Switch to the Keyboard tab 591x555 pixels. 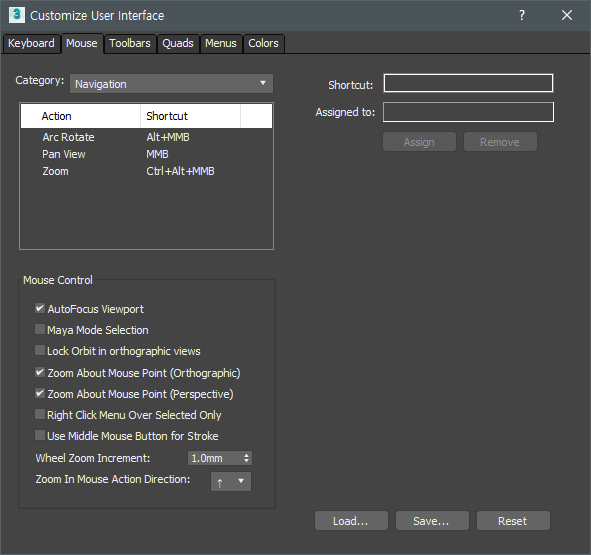tap(31, 43)
